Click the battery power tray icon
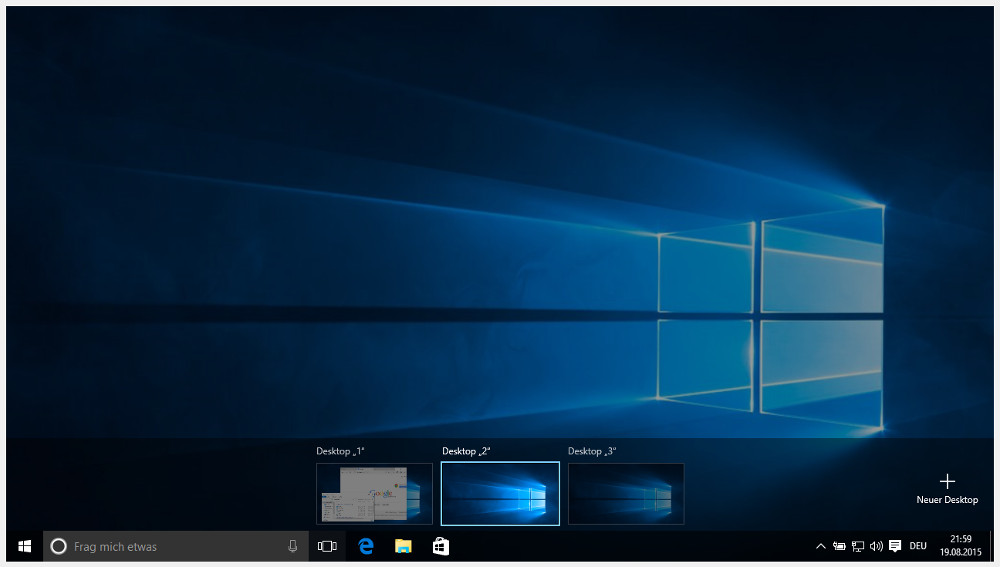Viewport: 1000px width, 567px height. [x=839, y=547]
